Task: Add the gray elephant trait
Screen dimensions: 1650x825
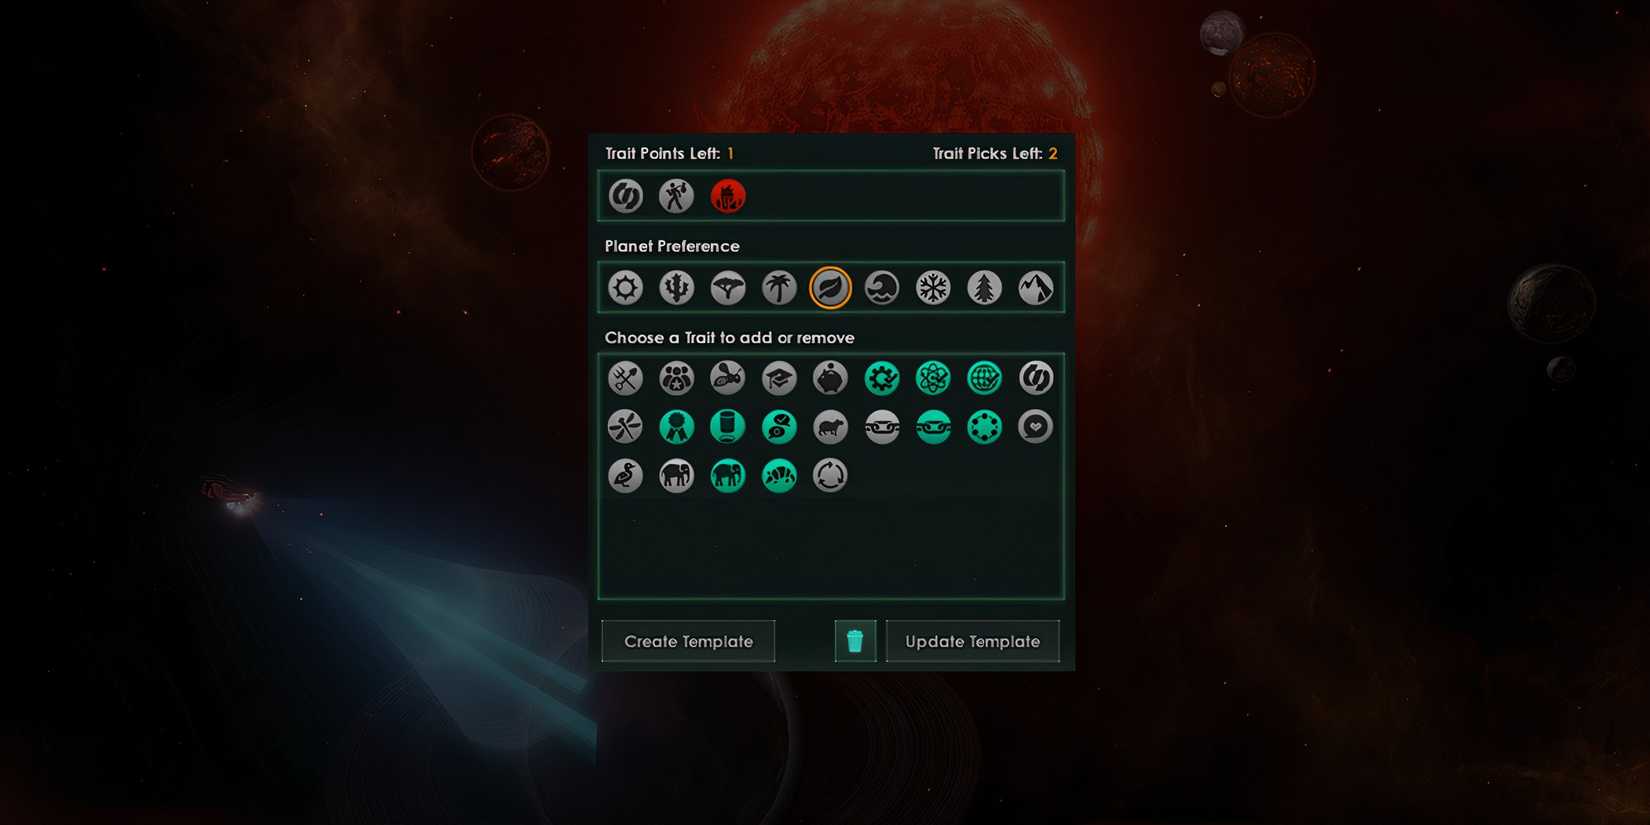Action: pyautogui.click(x=677, y=476)
